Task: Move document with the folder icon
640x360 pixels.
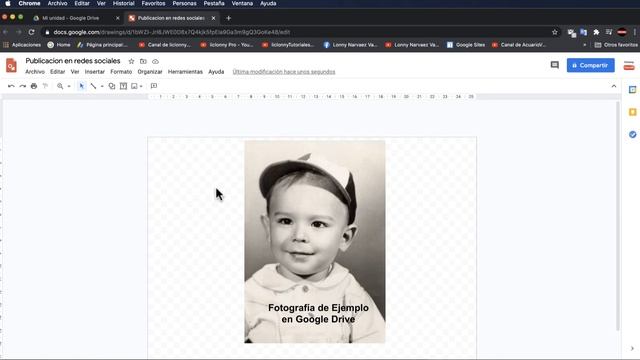Action: point(143,61)
